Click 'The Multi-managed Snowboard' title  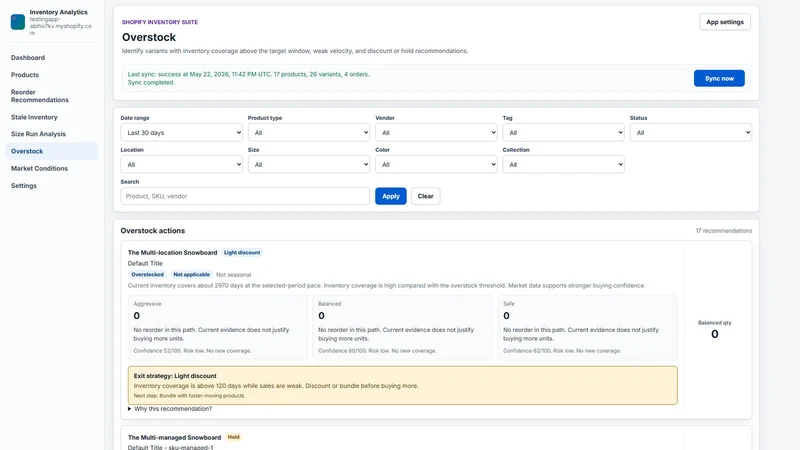tap(174, 437)
